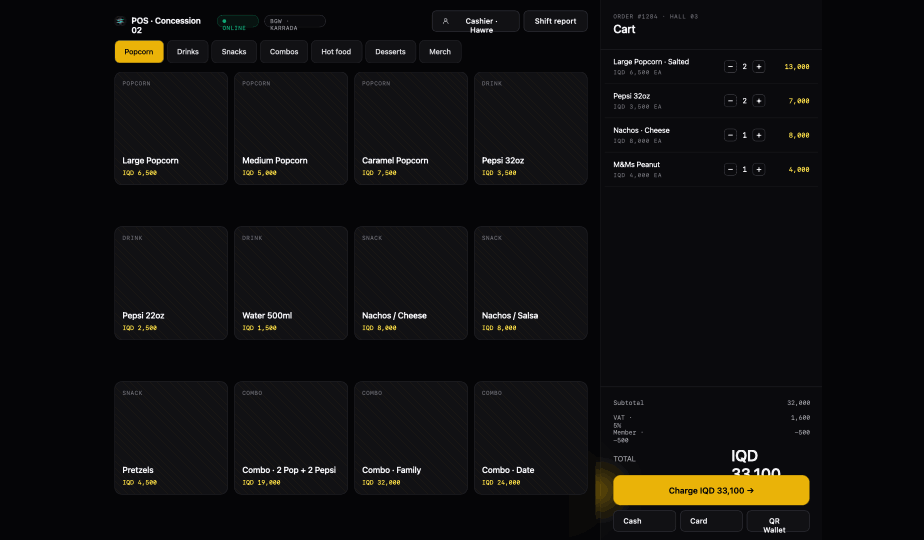This screenshot has height=540, width=924.
Task: Increase M&Ms Peanut cart quantity
Action: 758,169
